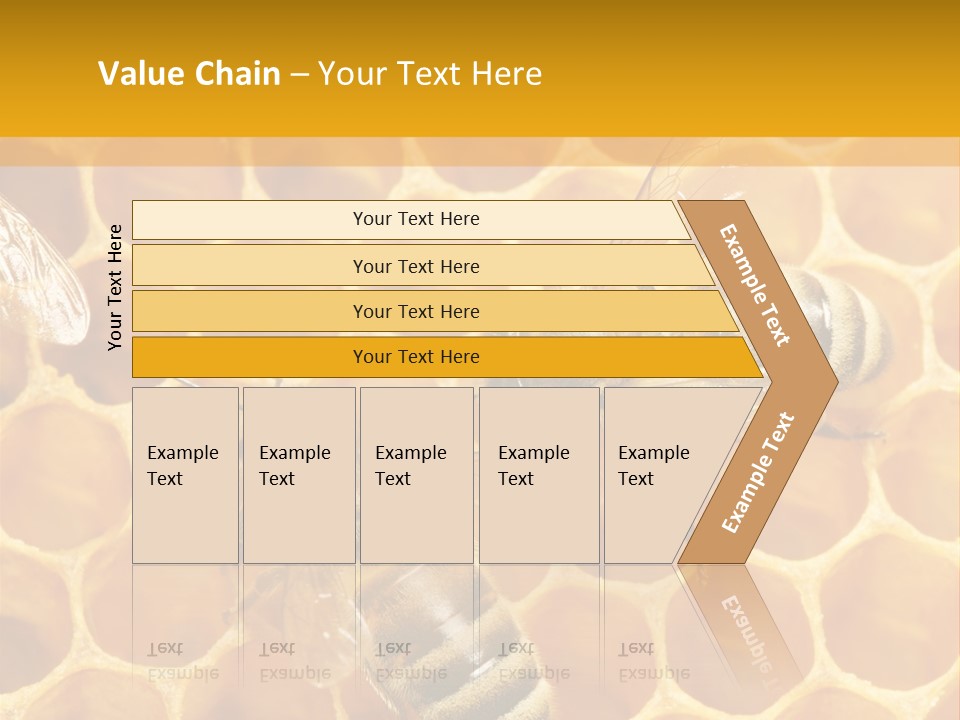960x720 pixels.
Task: Click the middle "Example Text" box
Action: (416, 475)
